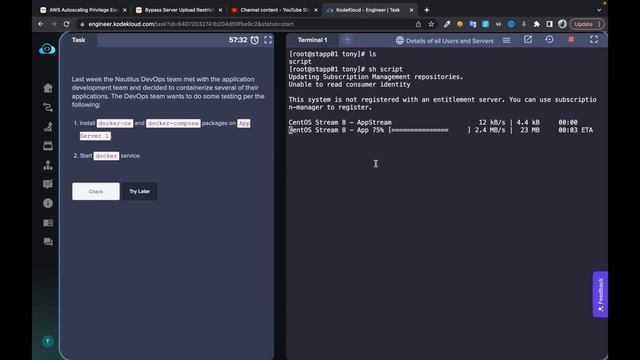Screen dimensions: 640x360
Task: Click the browser back arrow
Action: pyautogui.click(x=40, y=24)
